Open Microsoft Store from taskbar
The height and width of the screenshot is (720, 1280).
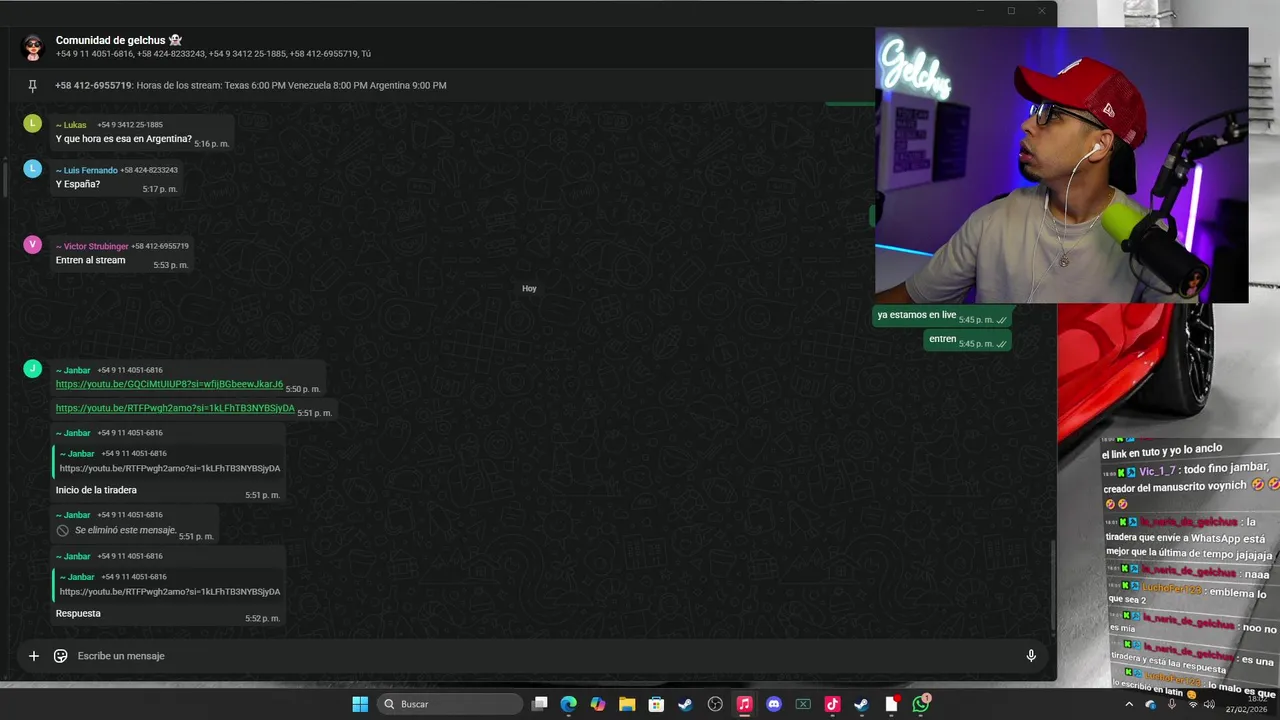(x=656, y=704)
